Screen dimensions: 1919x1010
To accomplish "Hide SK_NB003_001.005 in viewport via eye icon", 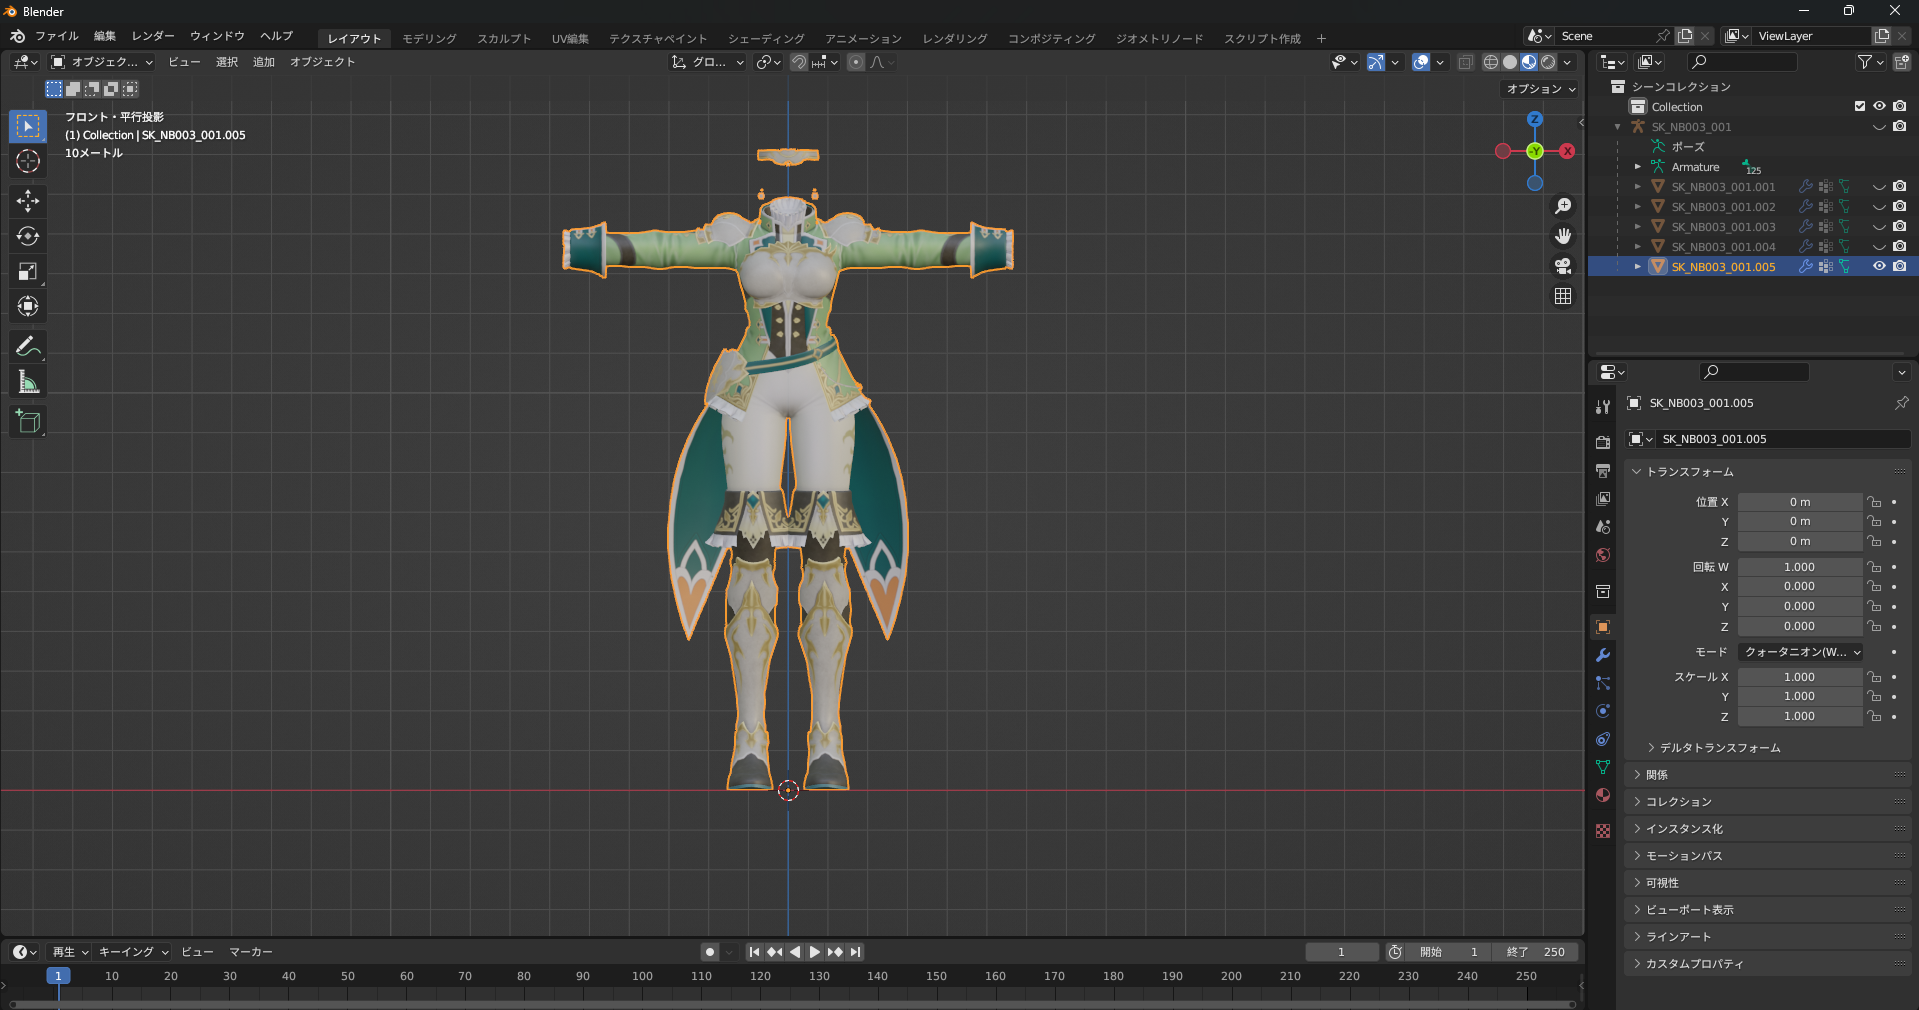I will pyautogui.click(x=1879, y=267).
